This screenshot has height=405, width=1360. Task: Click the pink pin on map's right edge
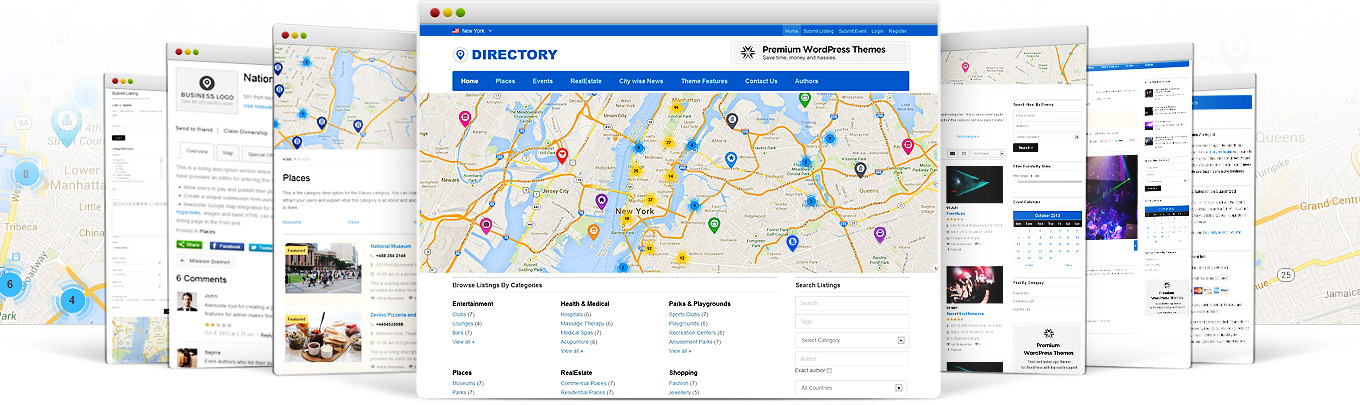pos(908,145)
